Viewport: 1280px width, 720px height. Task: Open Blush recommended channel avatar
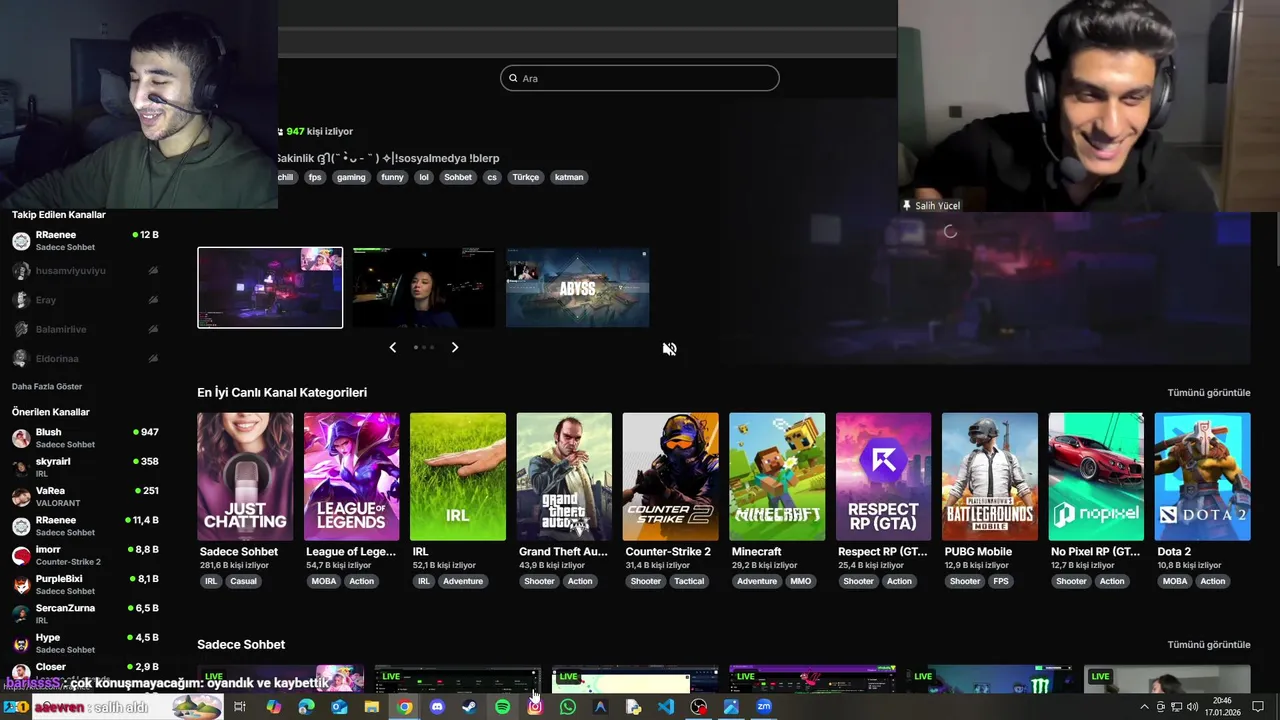click(21, 438)
